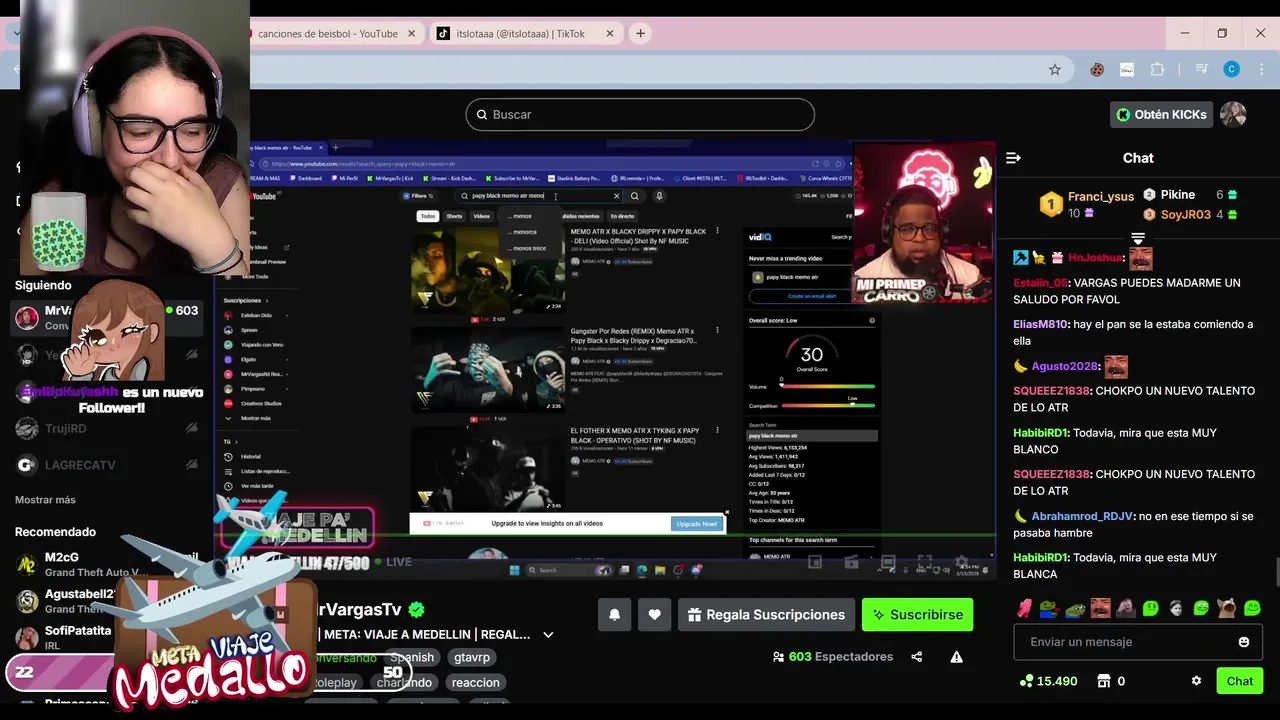Open SofiPatatita recommended channel

(x=107, y=637)
